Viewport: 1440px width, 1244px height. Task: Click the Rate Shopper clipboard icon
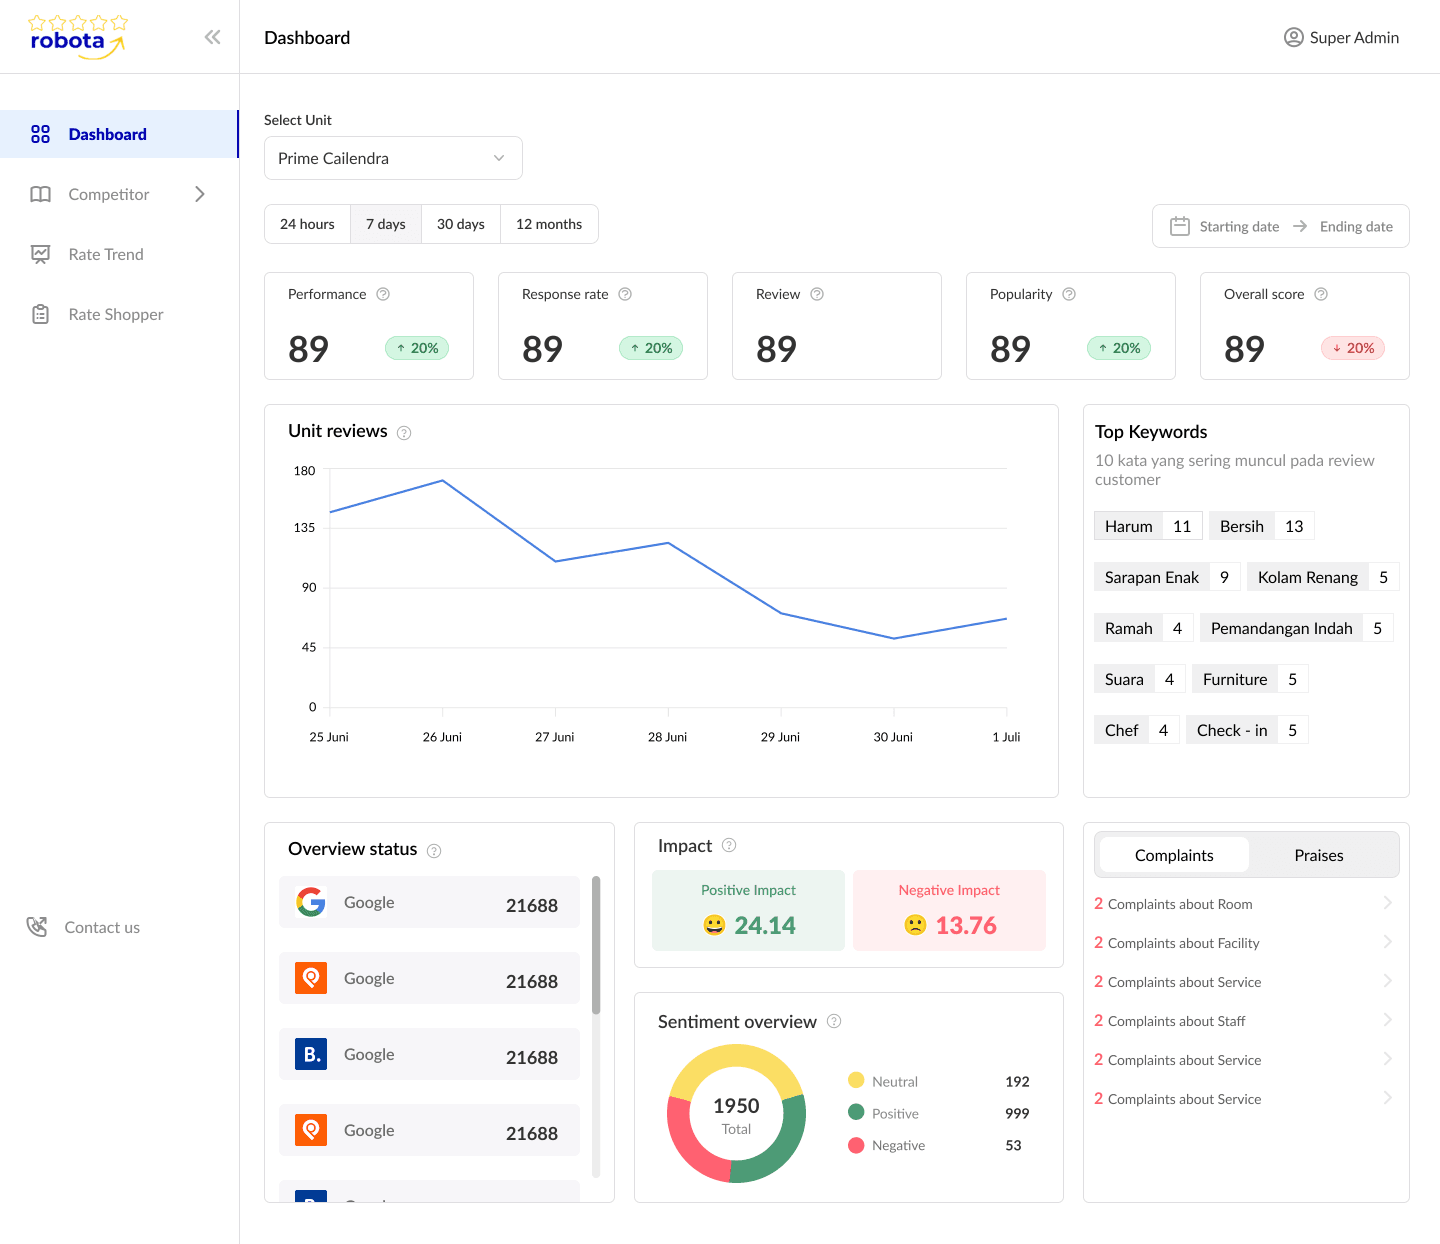pyautogui.click(x=40, y=314)
